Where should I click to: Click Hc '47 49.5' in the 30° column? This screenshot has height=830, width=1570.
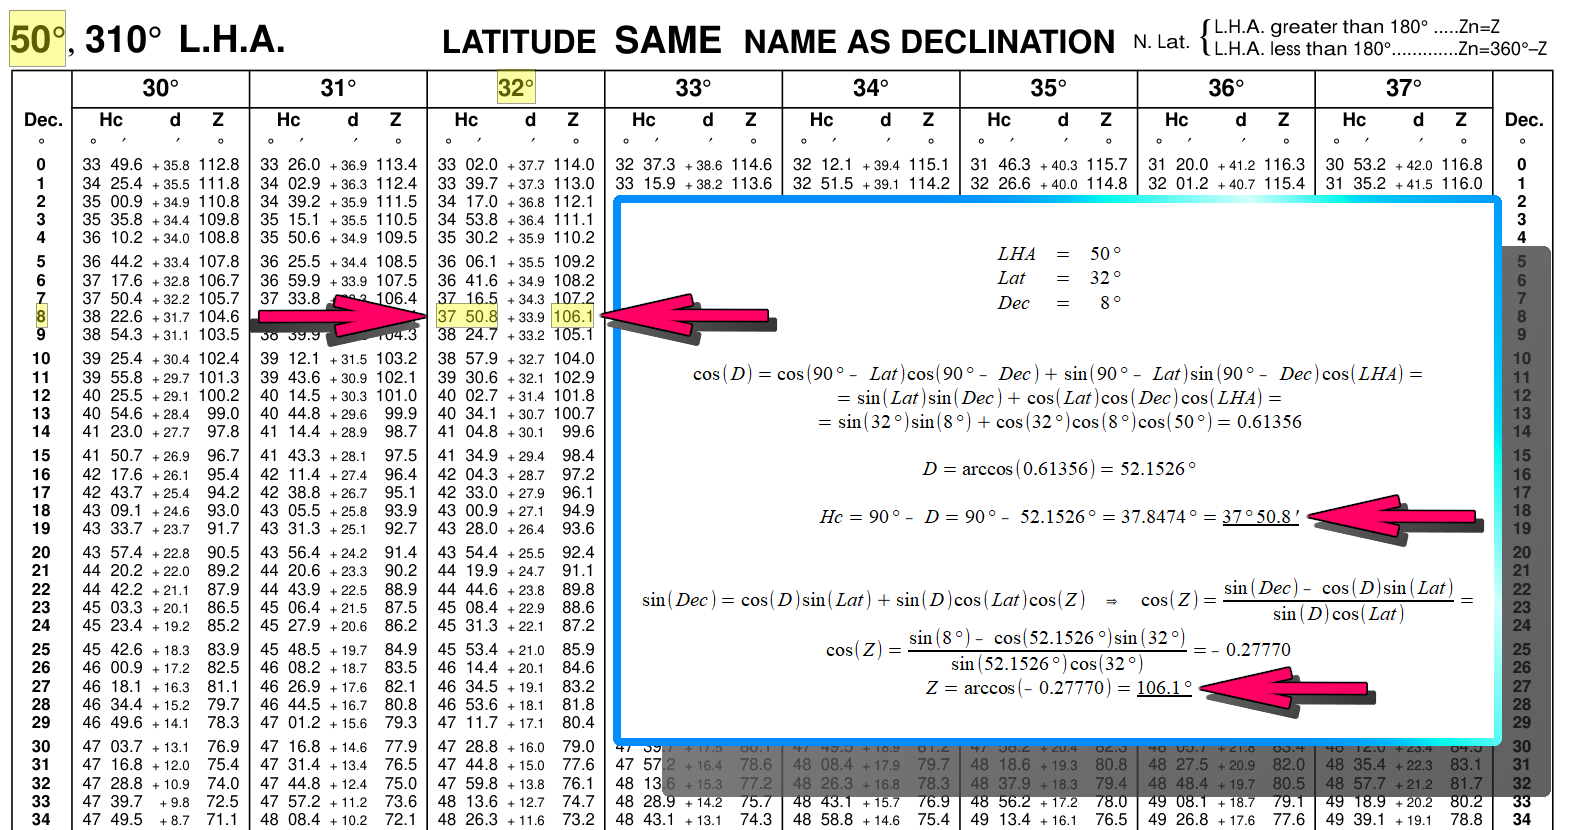click(x=112, y=820)
